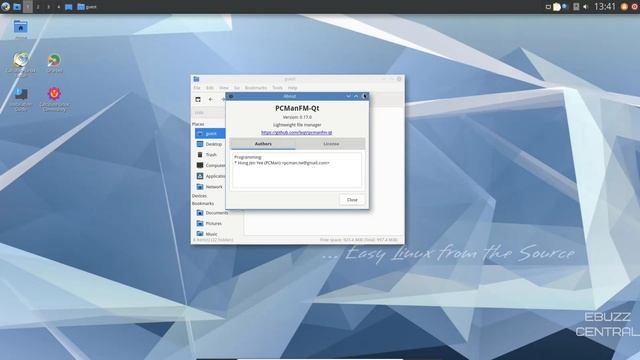Open the Edit menu in file manager
The height and width of the screenshot is (360, 640).
pos(210,88)
